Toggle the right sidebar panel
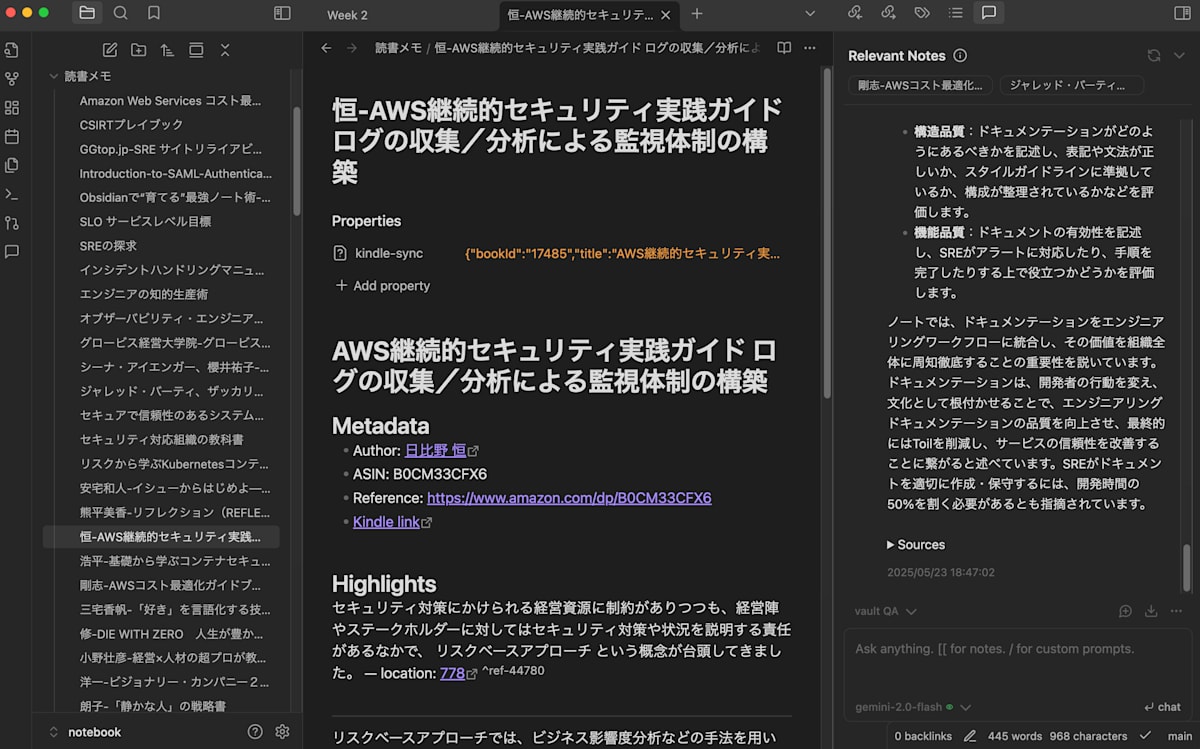Image resolution: width=1200 pixels, height=749 pixels. click(x=1182, y=13)
